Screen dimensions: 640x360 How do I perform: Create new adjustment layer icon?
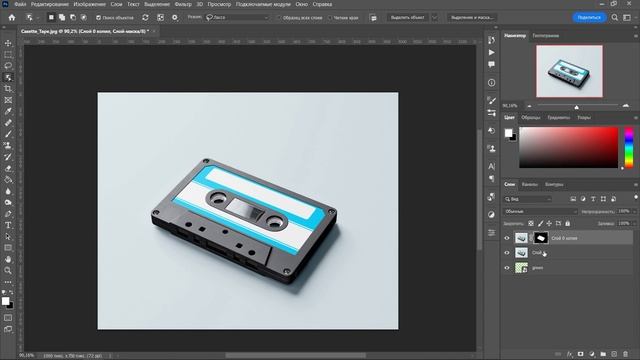592,354
